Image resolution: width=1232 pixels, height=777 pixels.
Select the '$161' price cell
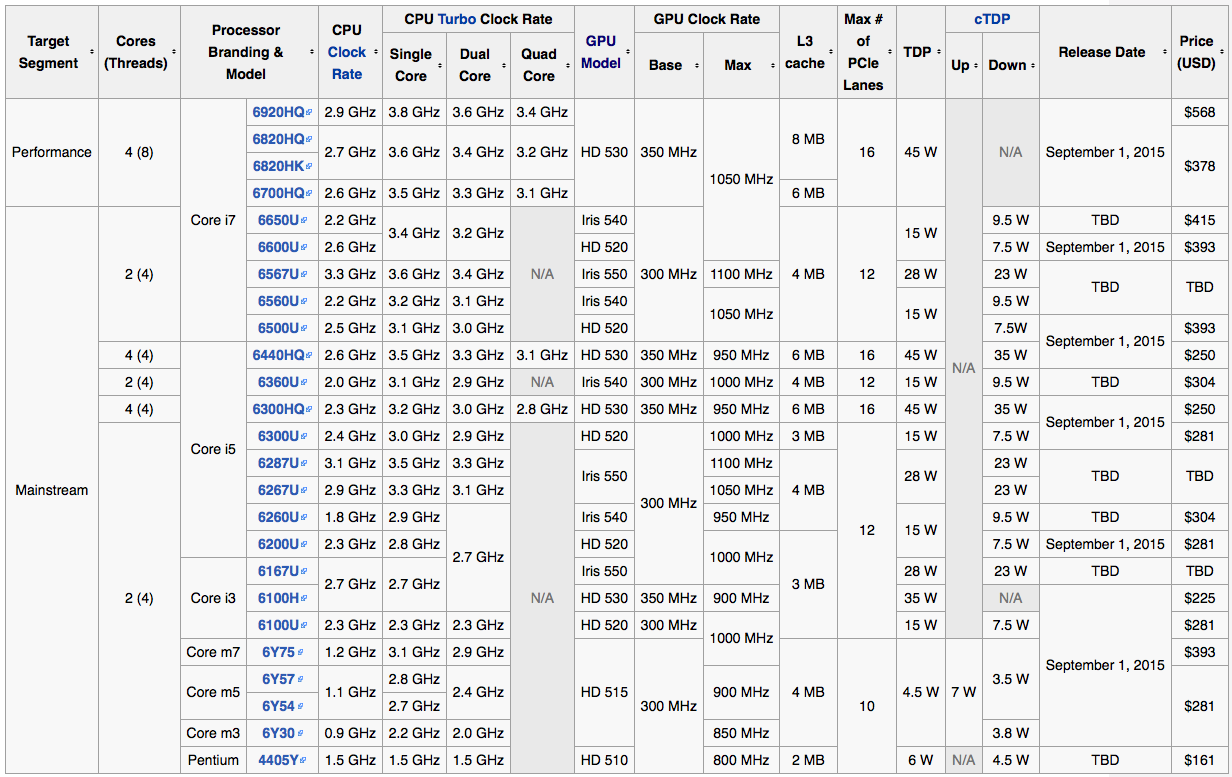pos(1200,760)
